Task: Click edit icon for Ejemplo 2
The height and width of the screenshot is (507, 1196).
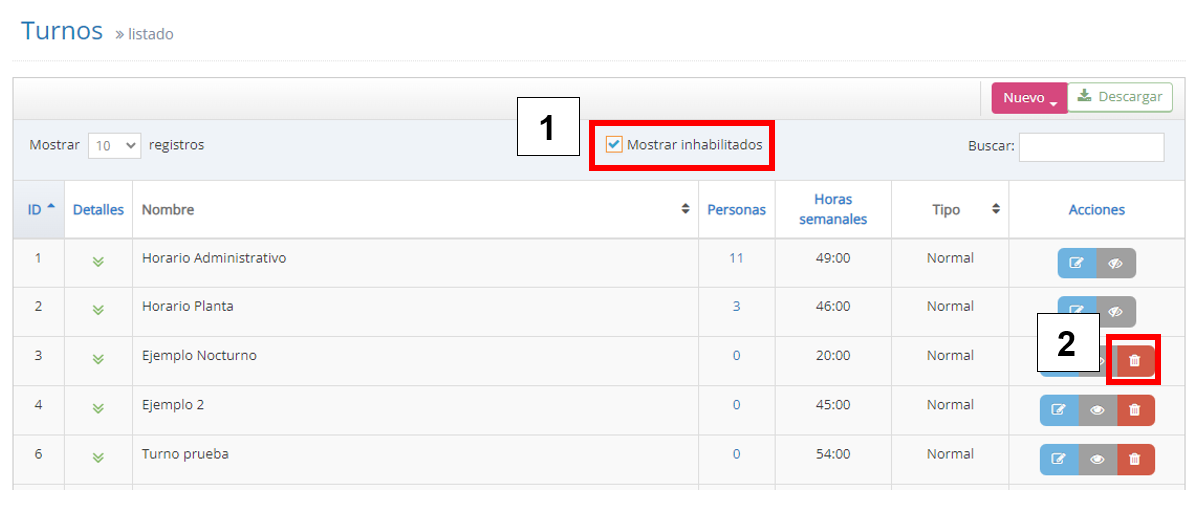Action: click(x=1059, y=410)
